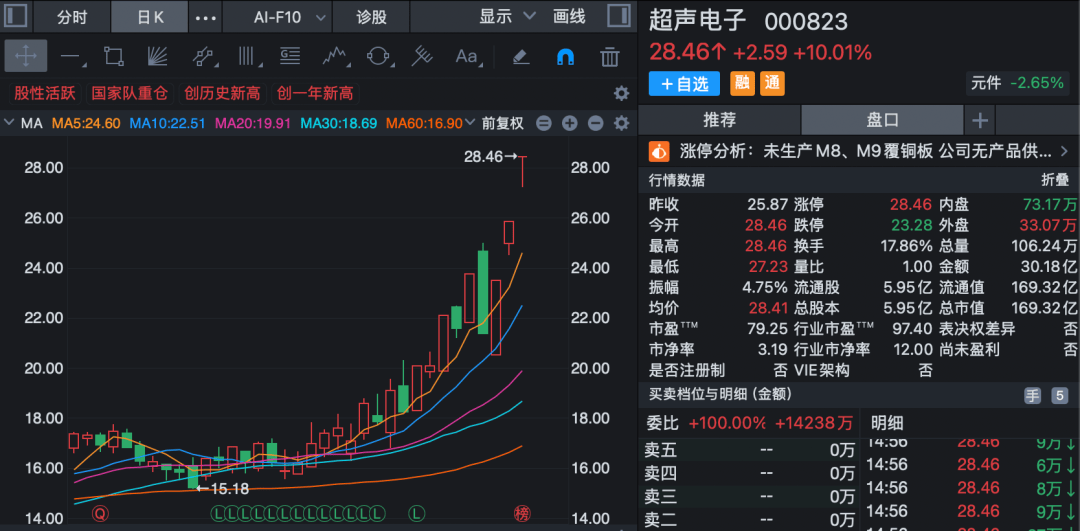This screenshot has height=531, width=1080.
Task: Click the stock code 000823
Action: pos(806,22)
